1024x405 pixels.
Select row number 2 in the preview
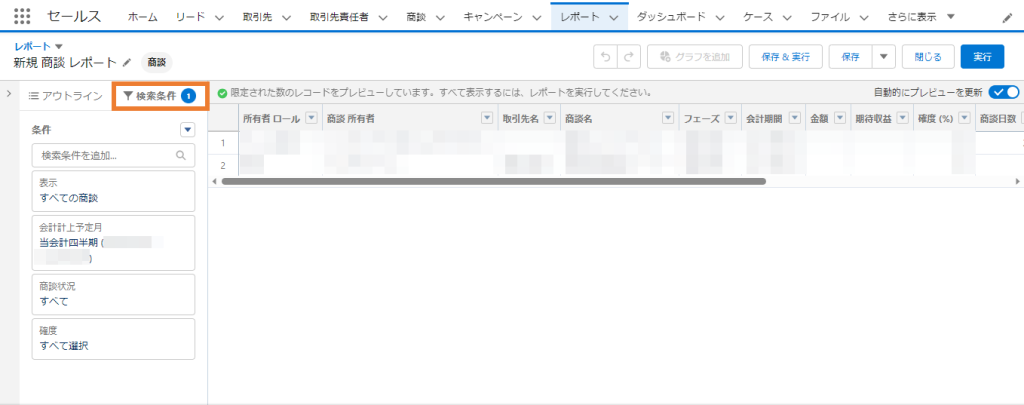point(223,165)
